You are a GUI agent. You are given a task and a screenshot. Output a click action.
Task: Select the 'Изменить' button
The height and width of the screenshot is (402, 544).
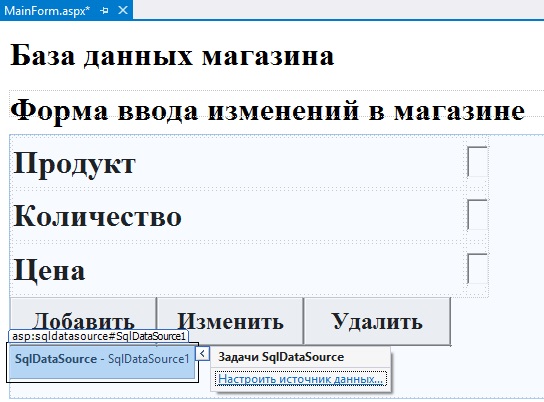tap(230, 321)
